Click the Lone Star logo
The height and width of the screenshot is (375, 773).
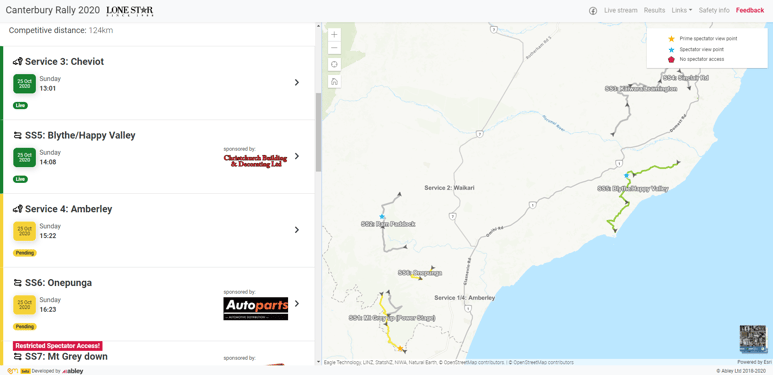[x=130, y=11]
